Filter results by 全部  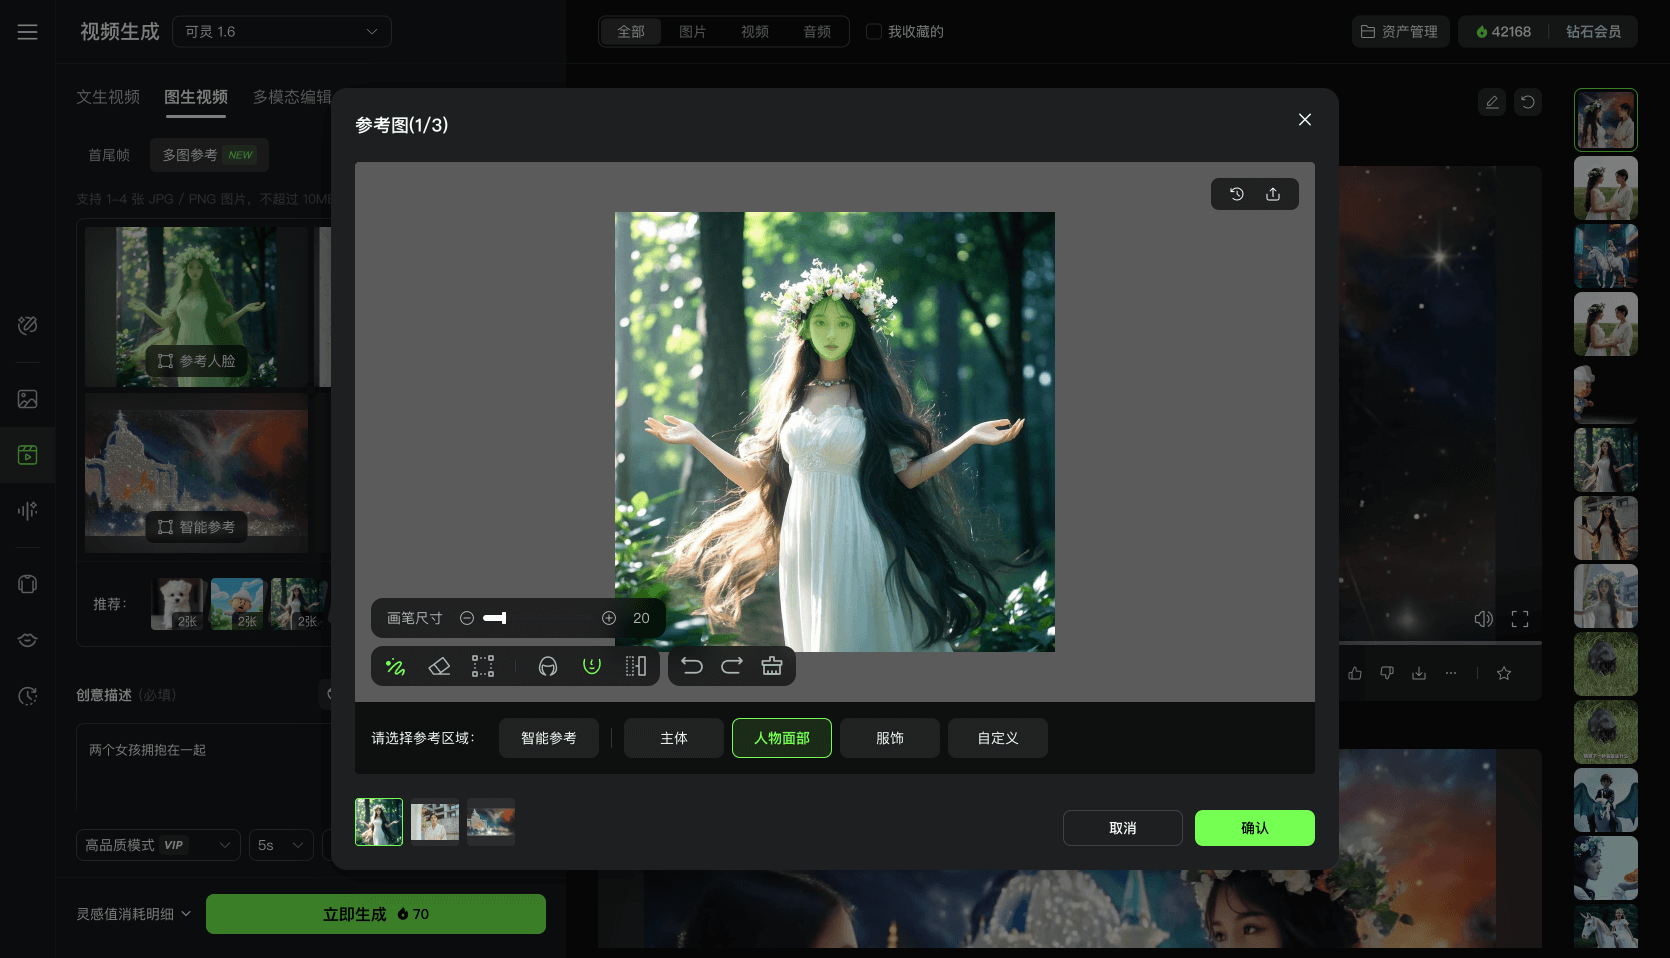(631, 32)
